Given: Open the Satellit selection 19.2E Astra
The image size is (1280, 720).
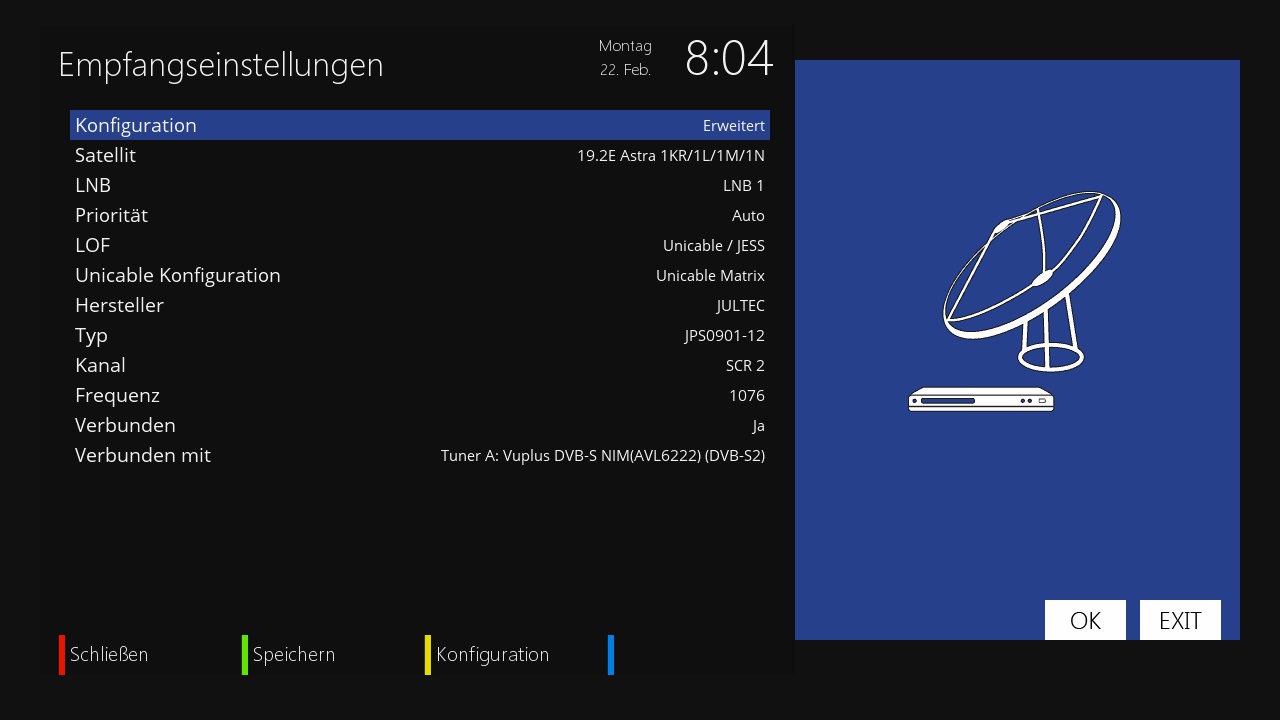Looking at the screenshot, I should [420, 155].
